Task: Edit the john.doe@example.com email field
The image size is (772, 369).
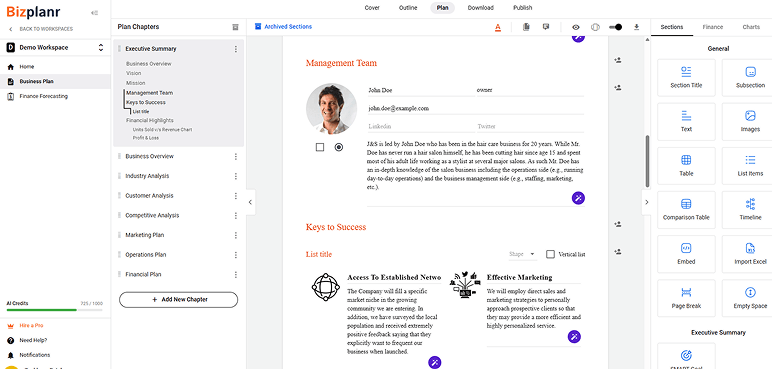Action: click(x=476, y=108)
